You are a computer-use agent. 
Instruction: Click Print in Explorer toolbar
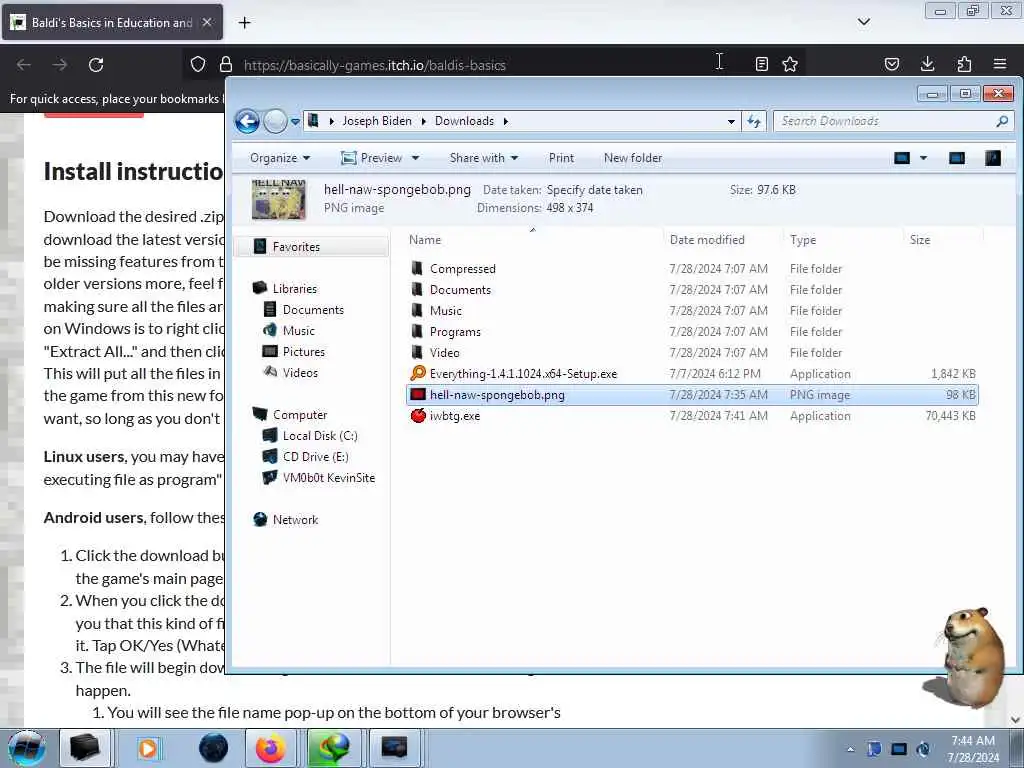[x=561, y=158]
